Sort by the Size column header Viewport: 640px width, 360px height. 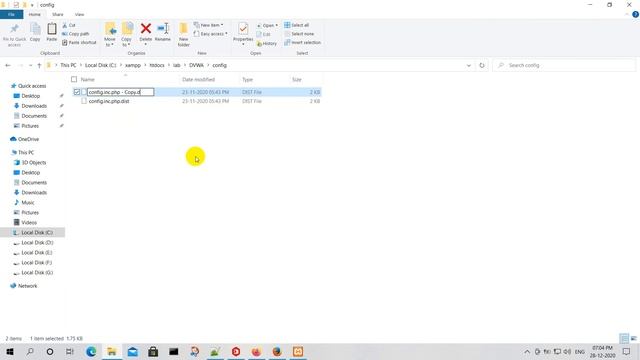[x=297, y=80]
